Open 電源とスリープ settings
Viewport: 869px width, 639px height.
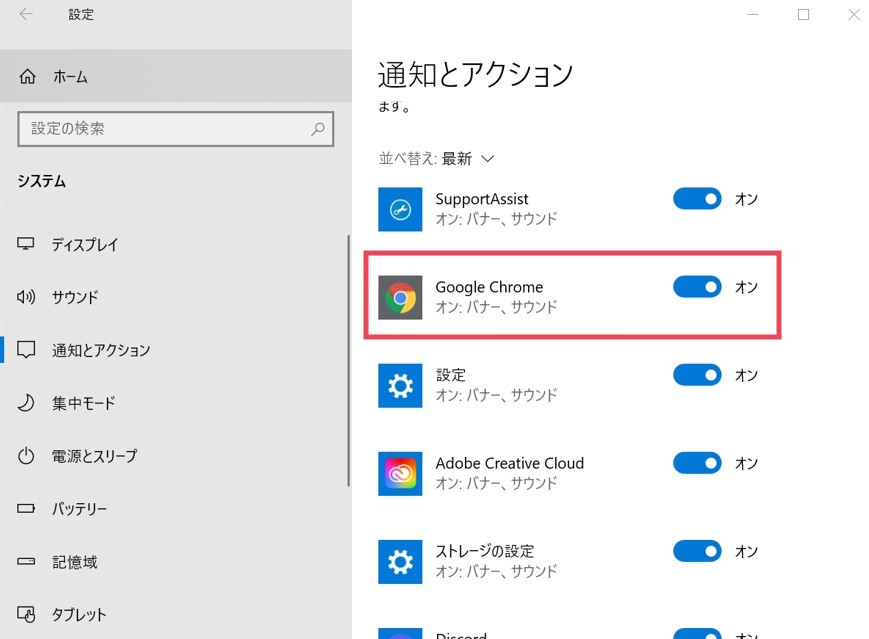pyautogui.click(x=94, y=456)
